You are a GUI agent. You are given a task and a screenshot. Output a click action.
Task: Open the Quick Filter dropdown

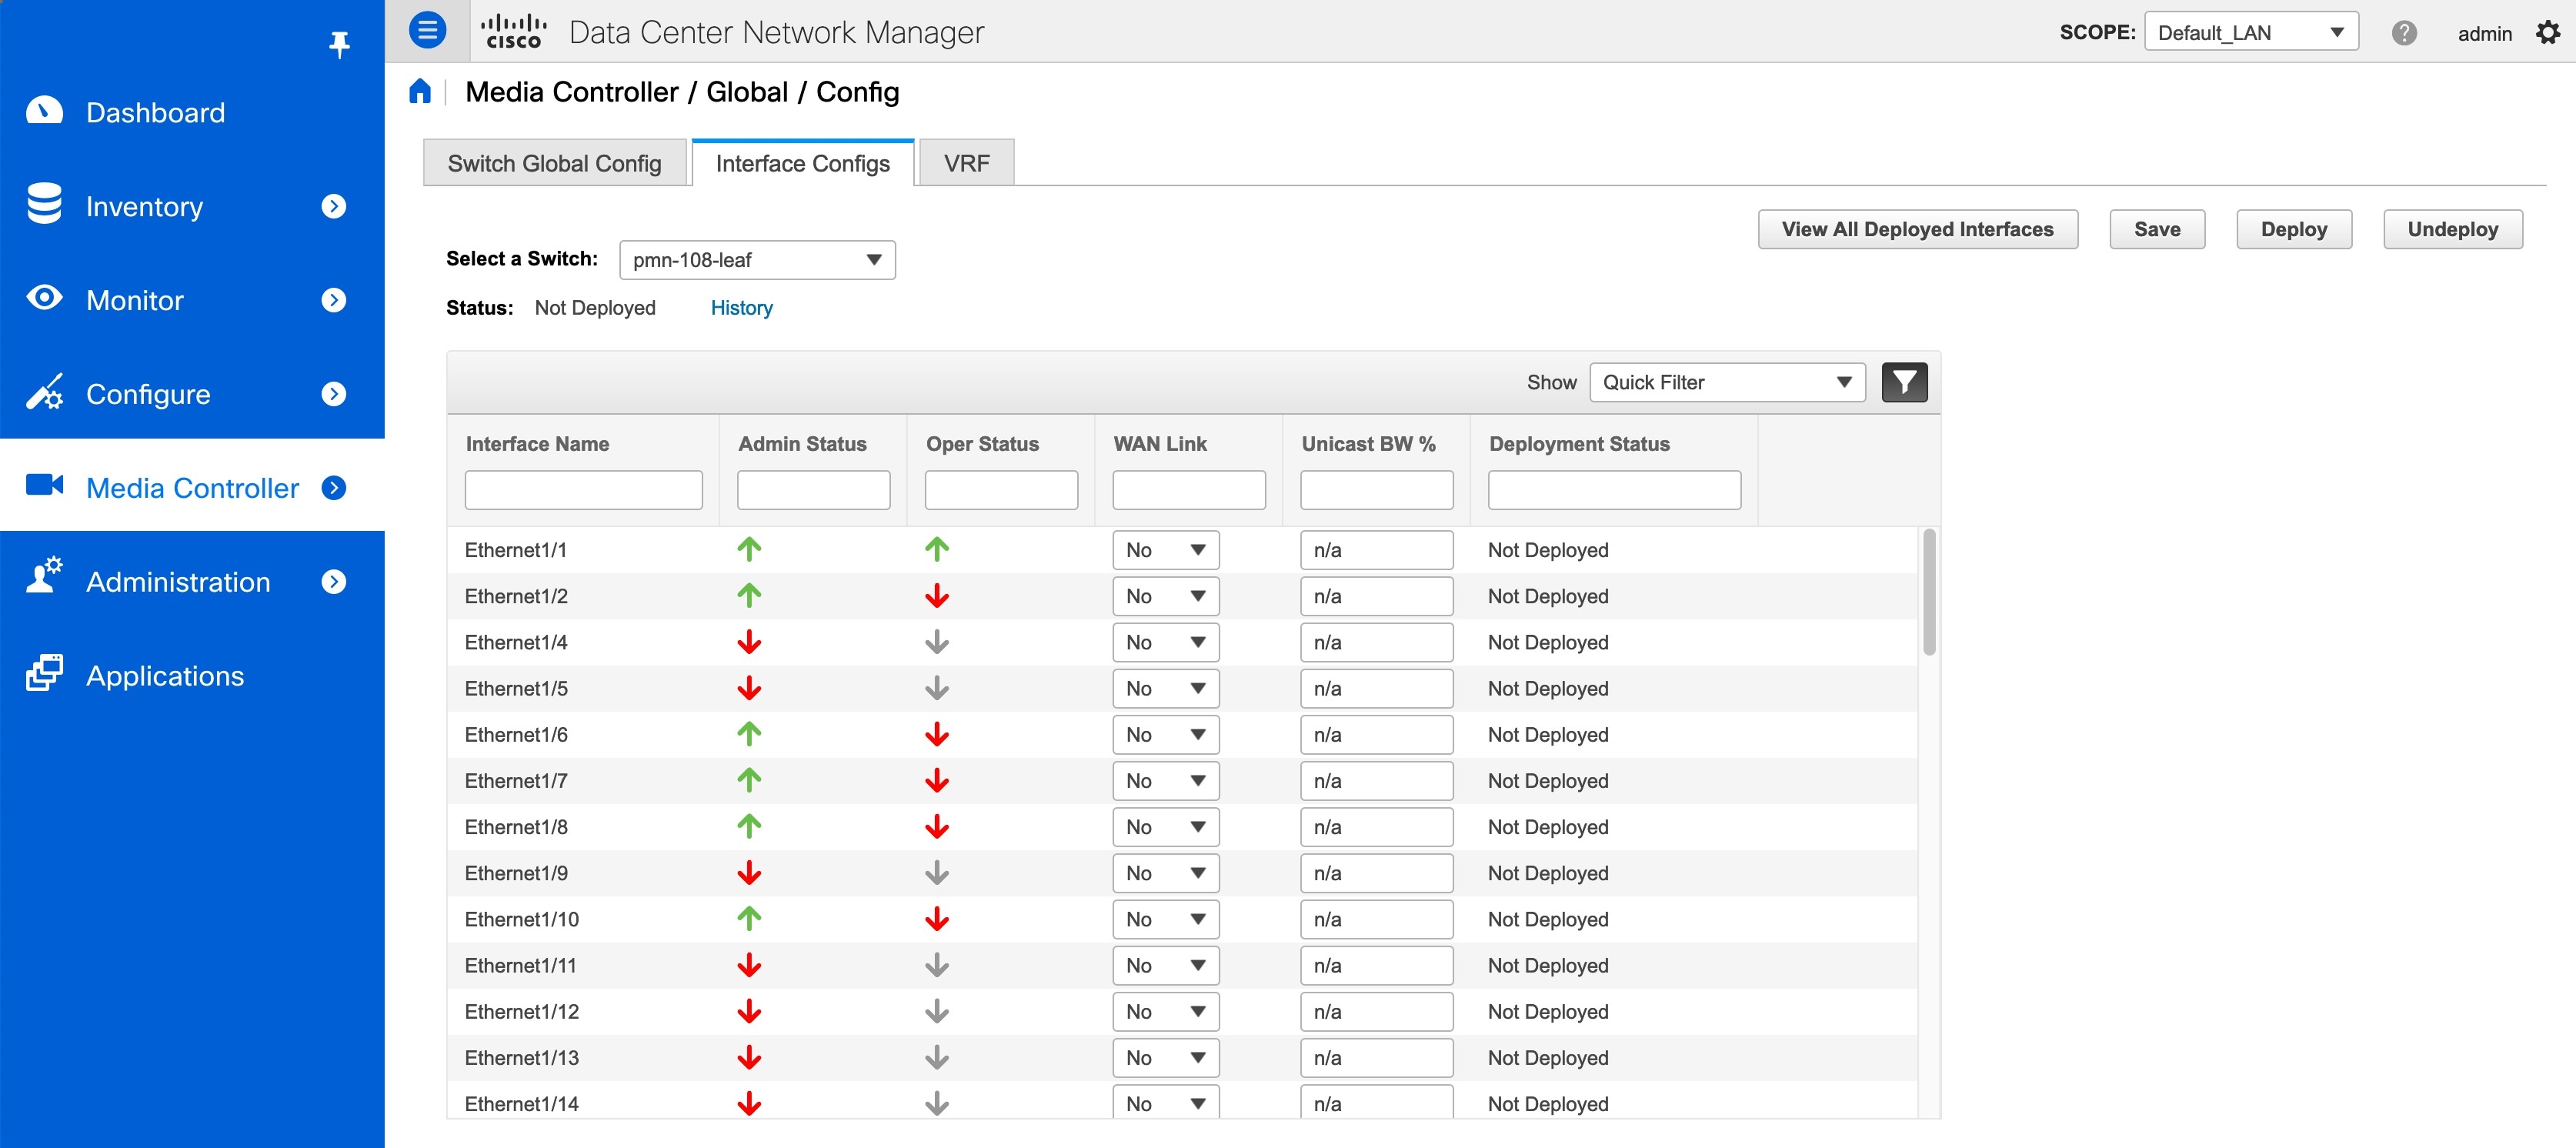tap(1727, 382)
